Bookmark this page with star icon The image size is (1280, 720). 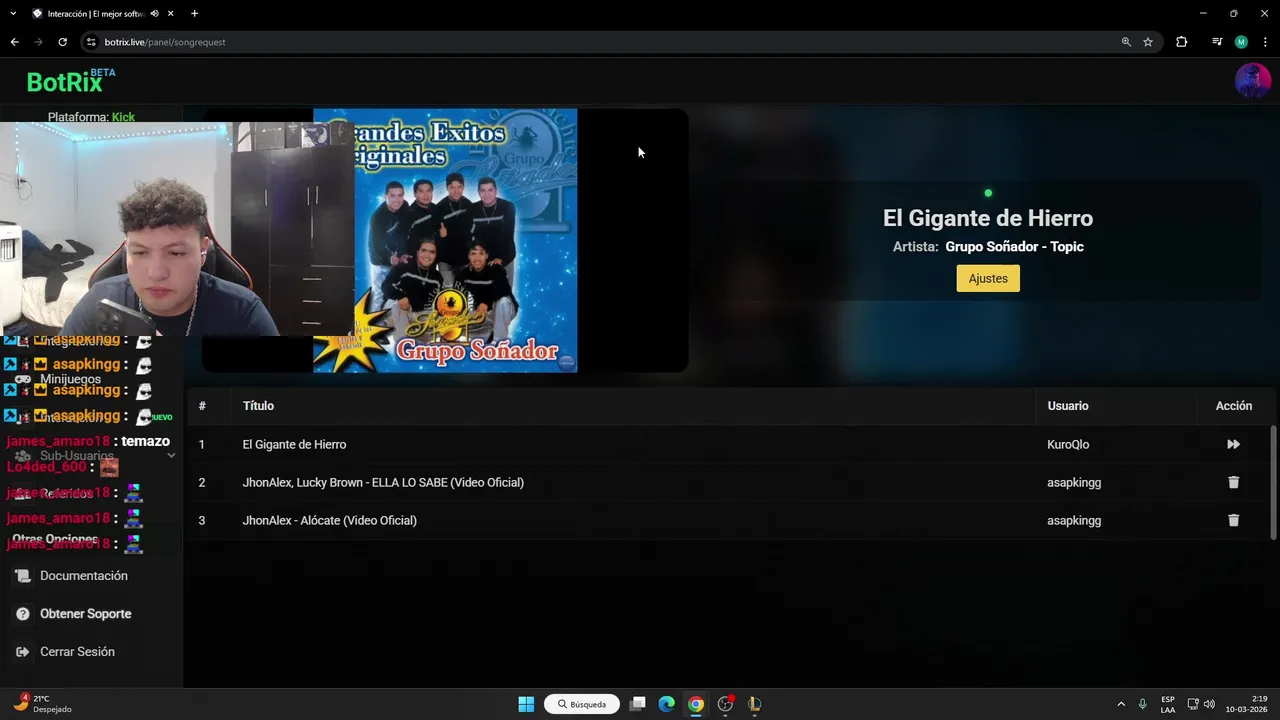point(1148,42)
